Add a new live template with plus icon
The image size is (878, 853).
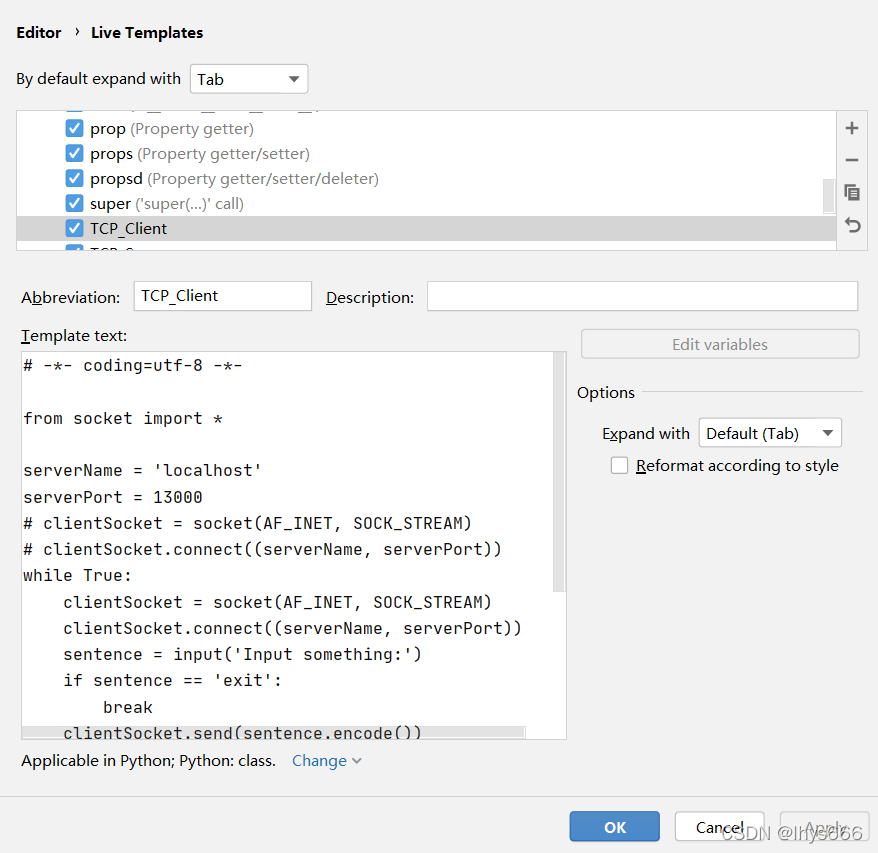pyautogui.click(x=851, y=128)
